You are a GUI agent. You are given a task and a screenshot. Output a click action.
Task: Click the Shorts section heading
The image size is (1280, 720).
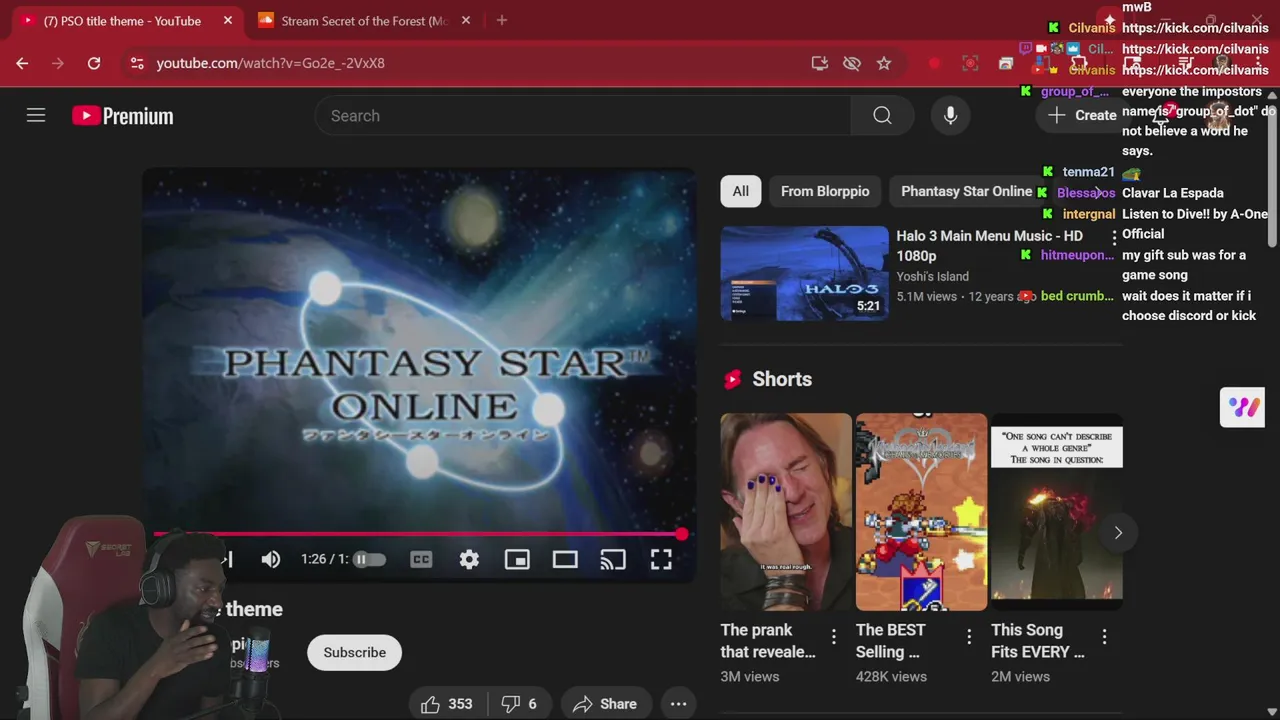782,379
